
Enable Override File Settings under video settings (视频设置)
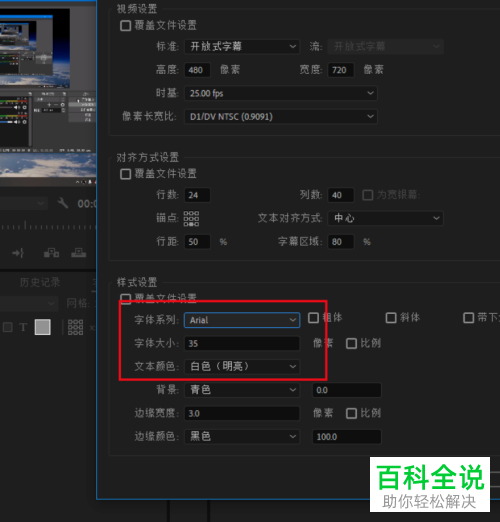(125, 26)
